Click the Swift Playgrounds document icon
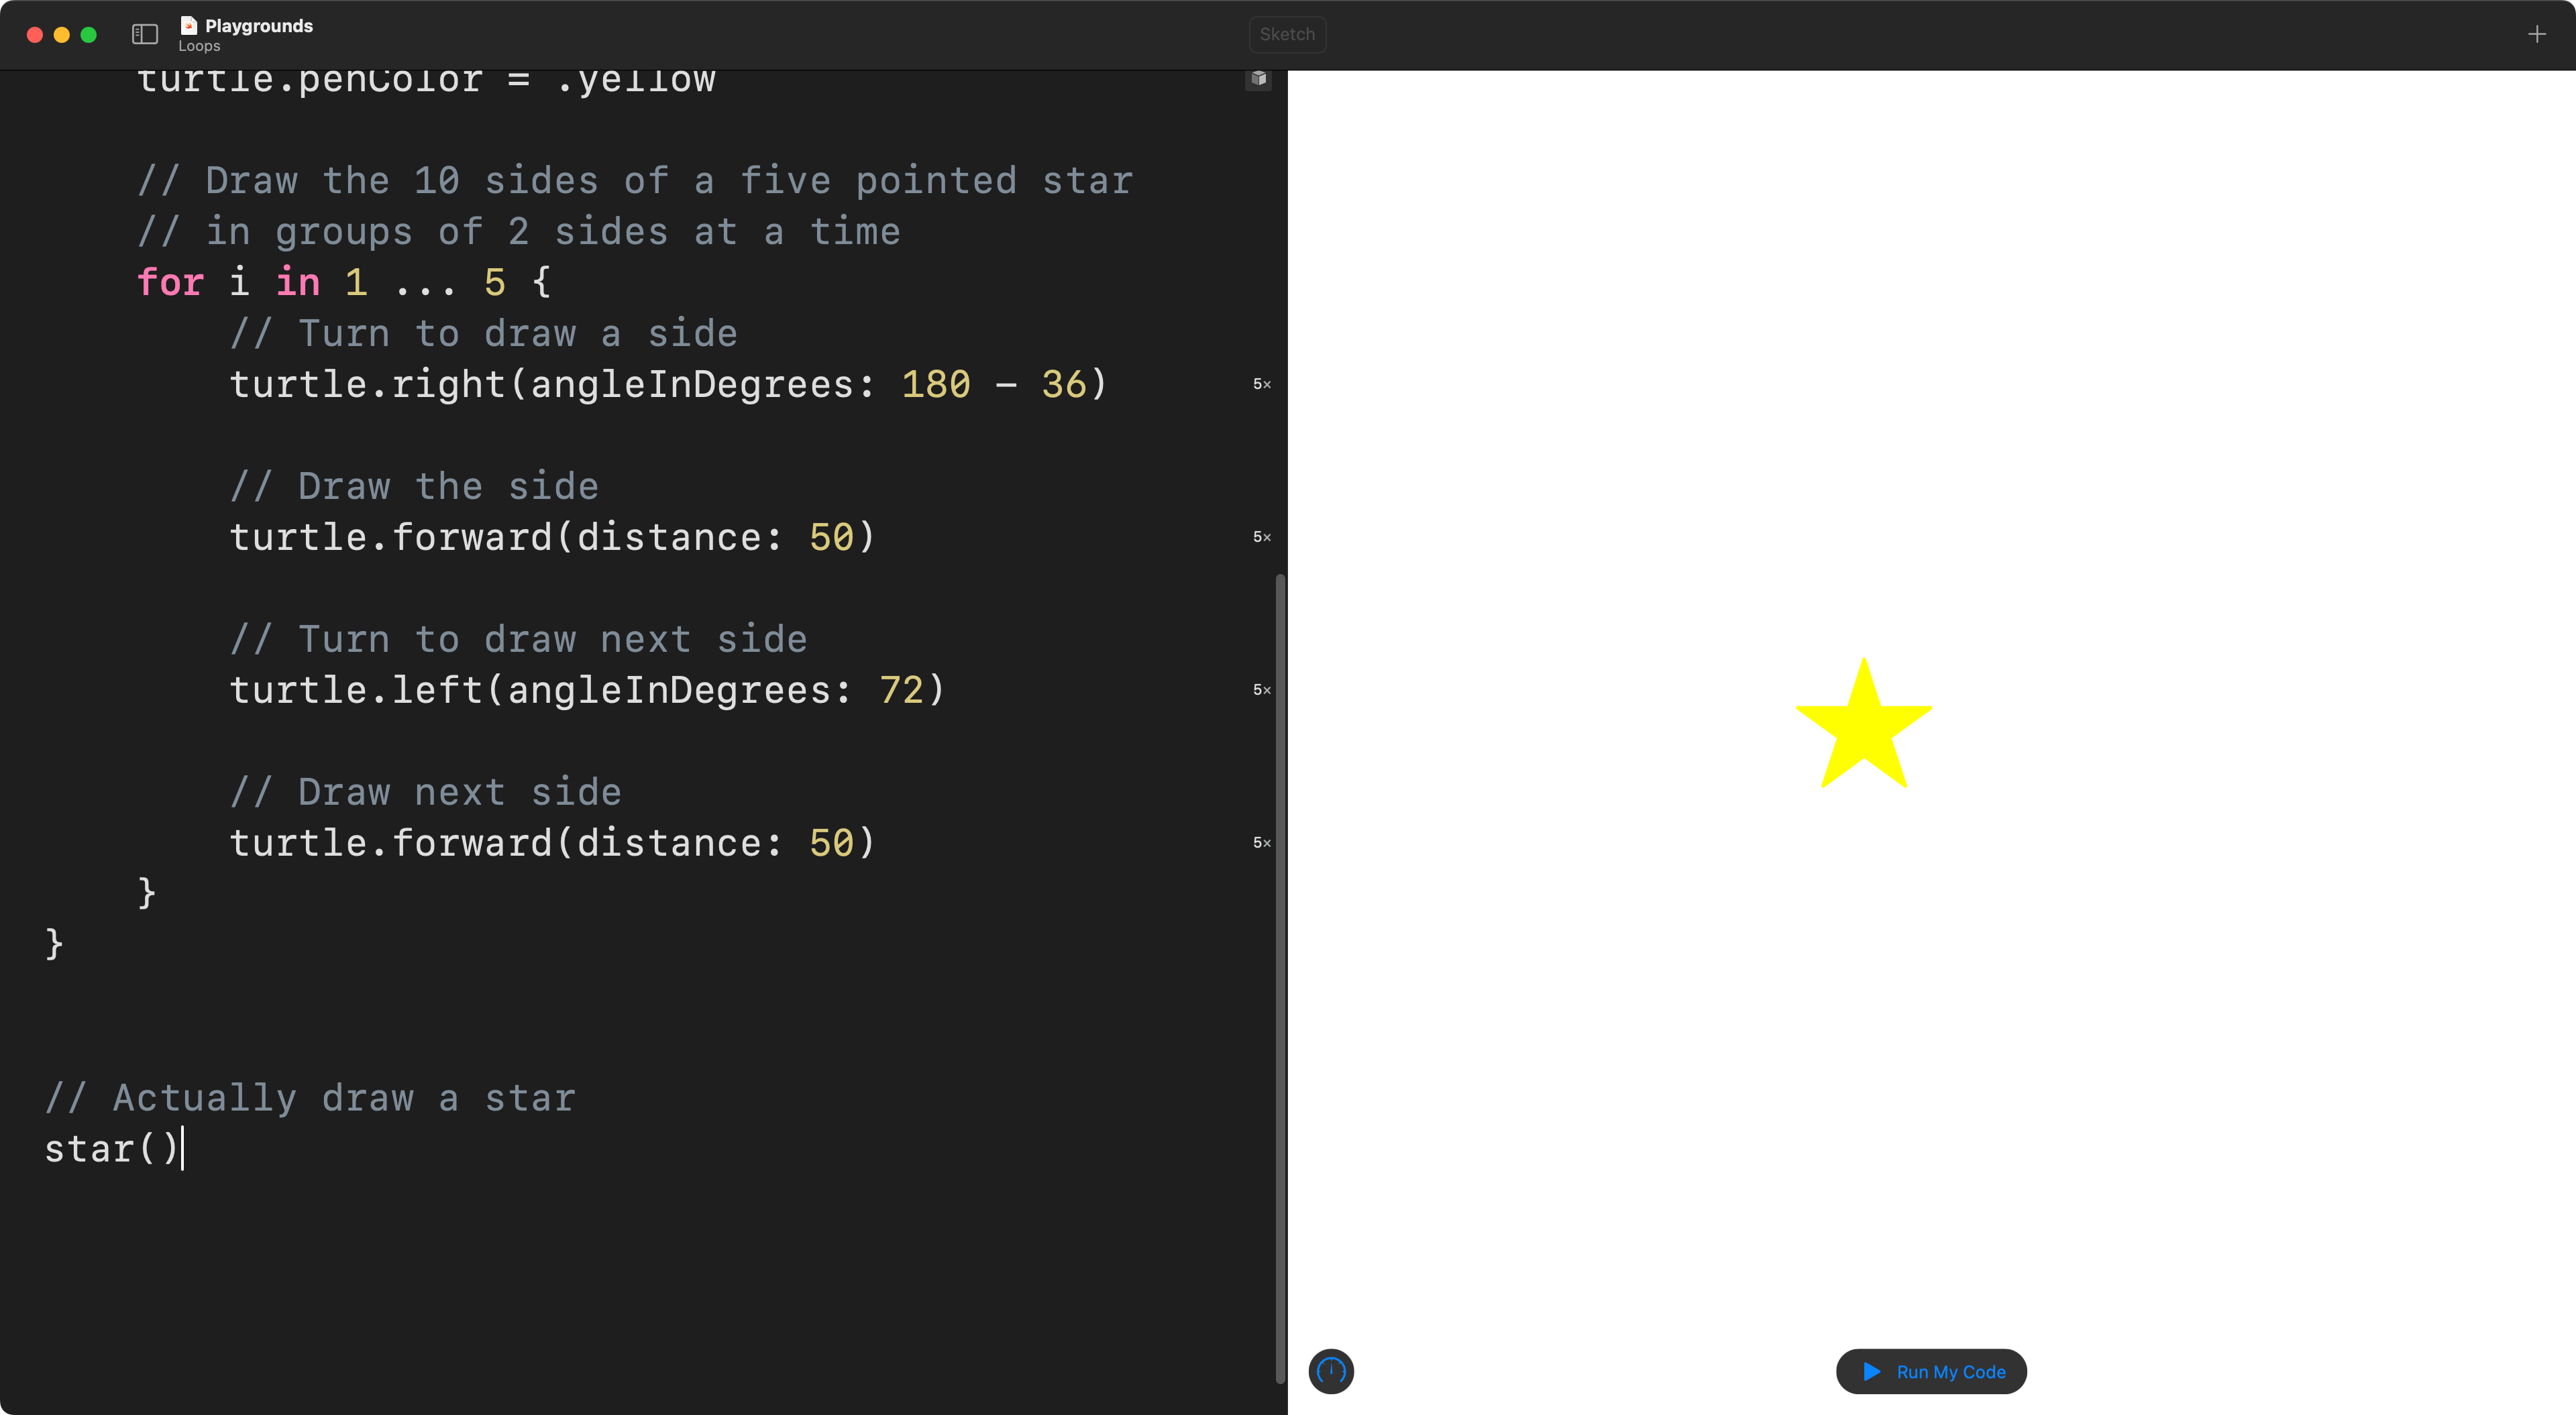This screenshot has height=1415, width=2576. click(188, 25)
